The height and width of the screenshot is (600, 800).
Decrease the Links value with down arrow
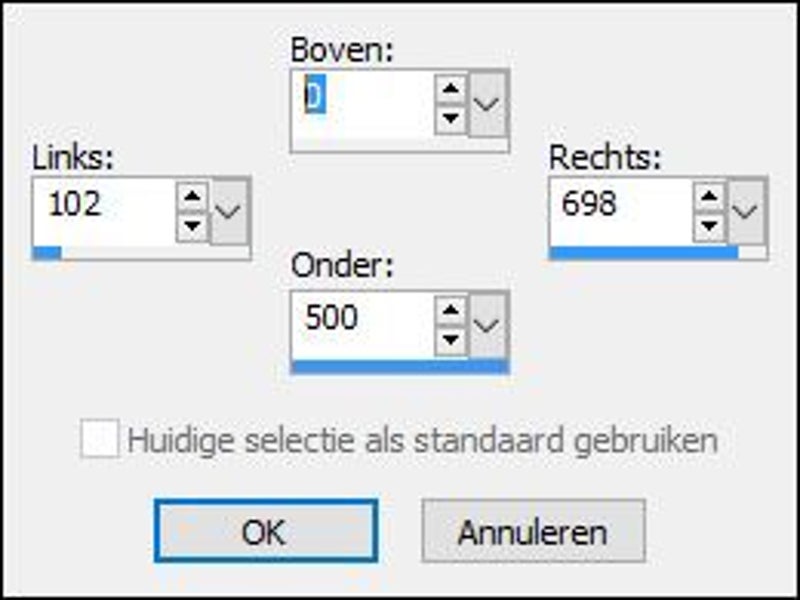pyautogui.click(x=193, y=225)
